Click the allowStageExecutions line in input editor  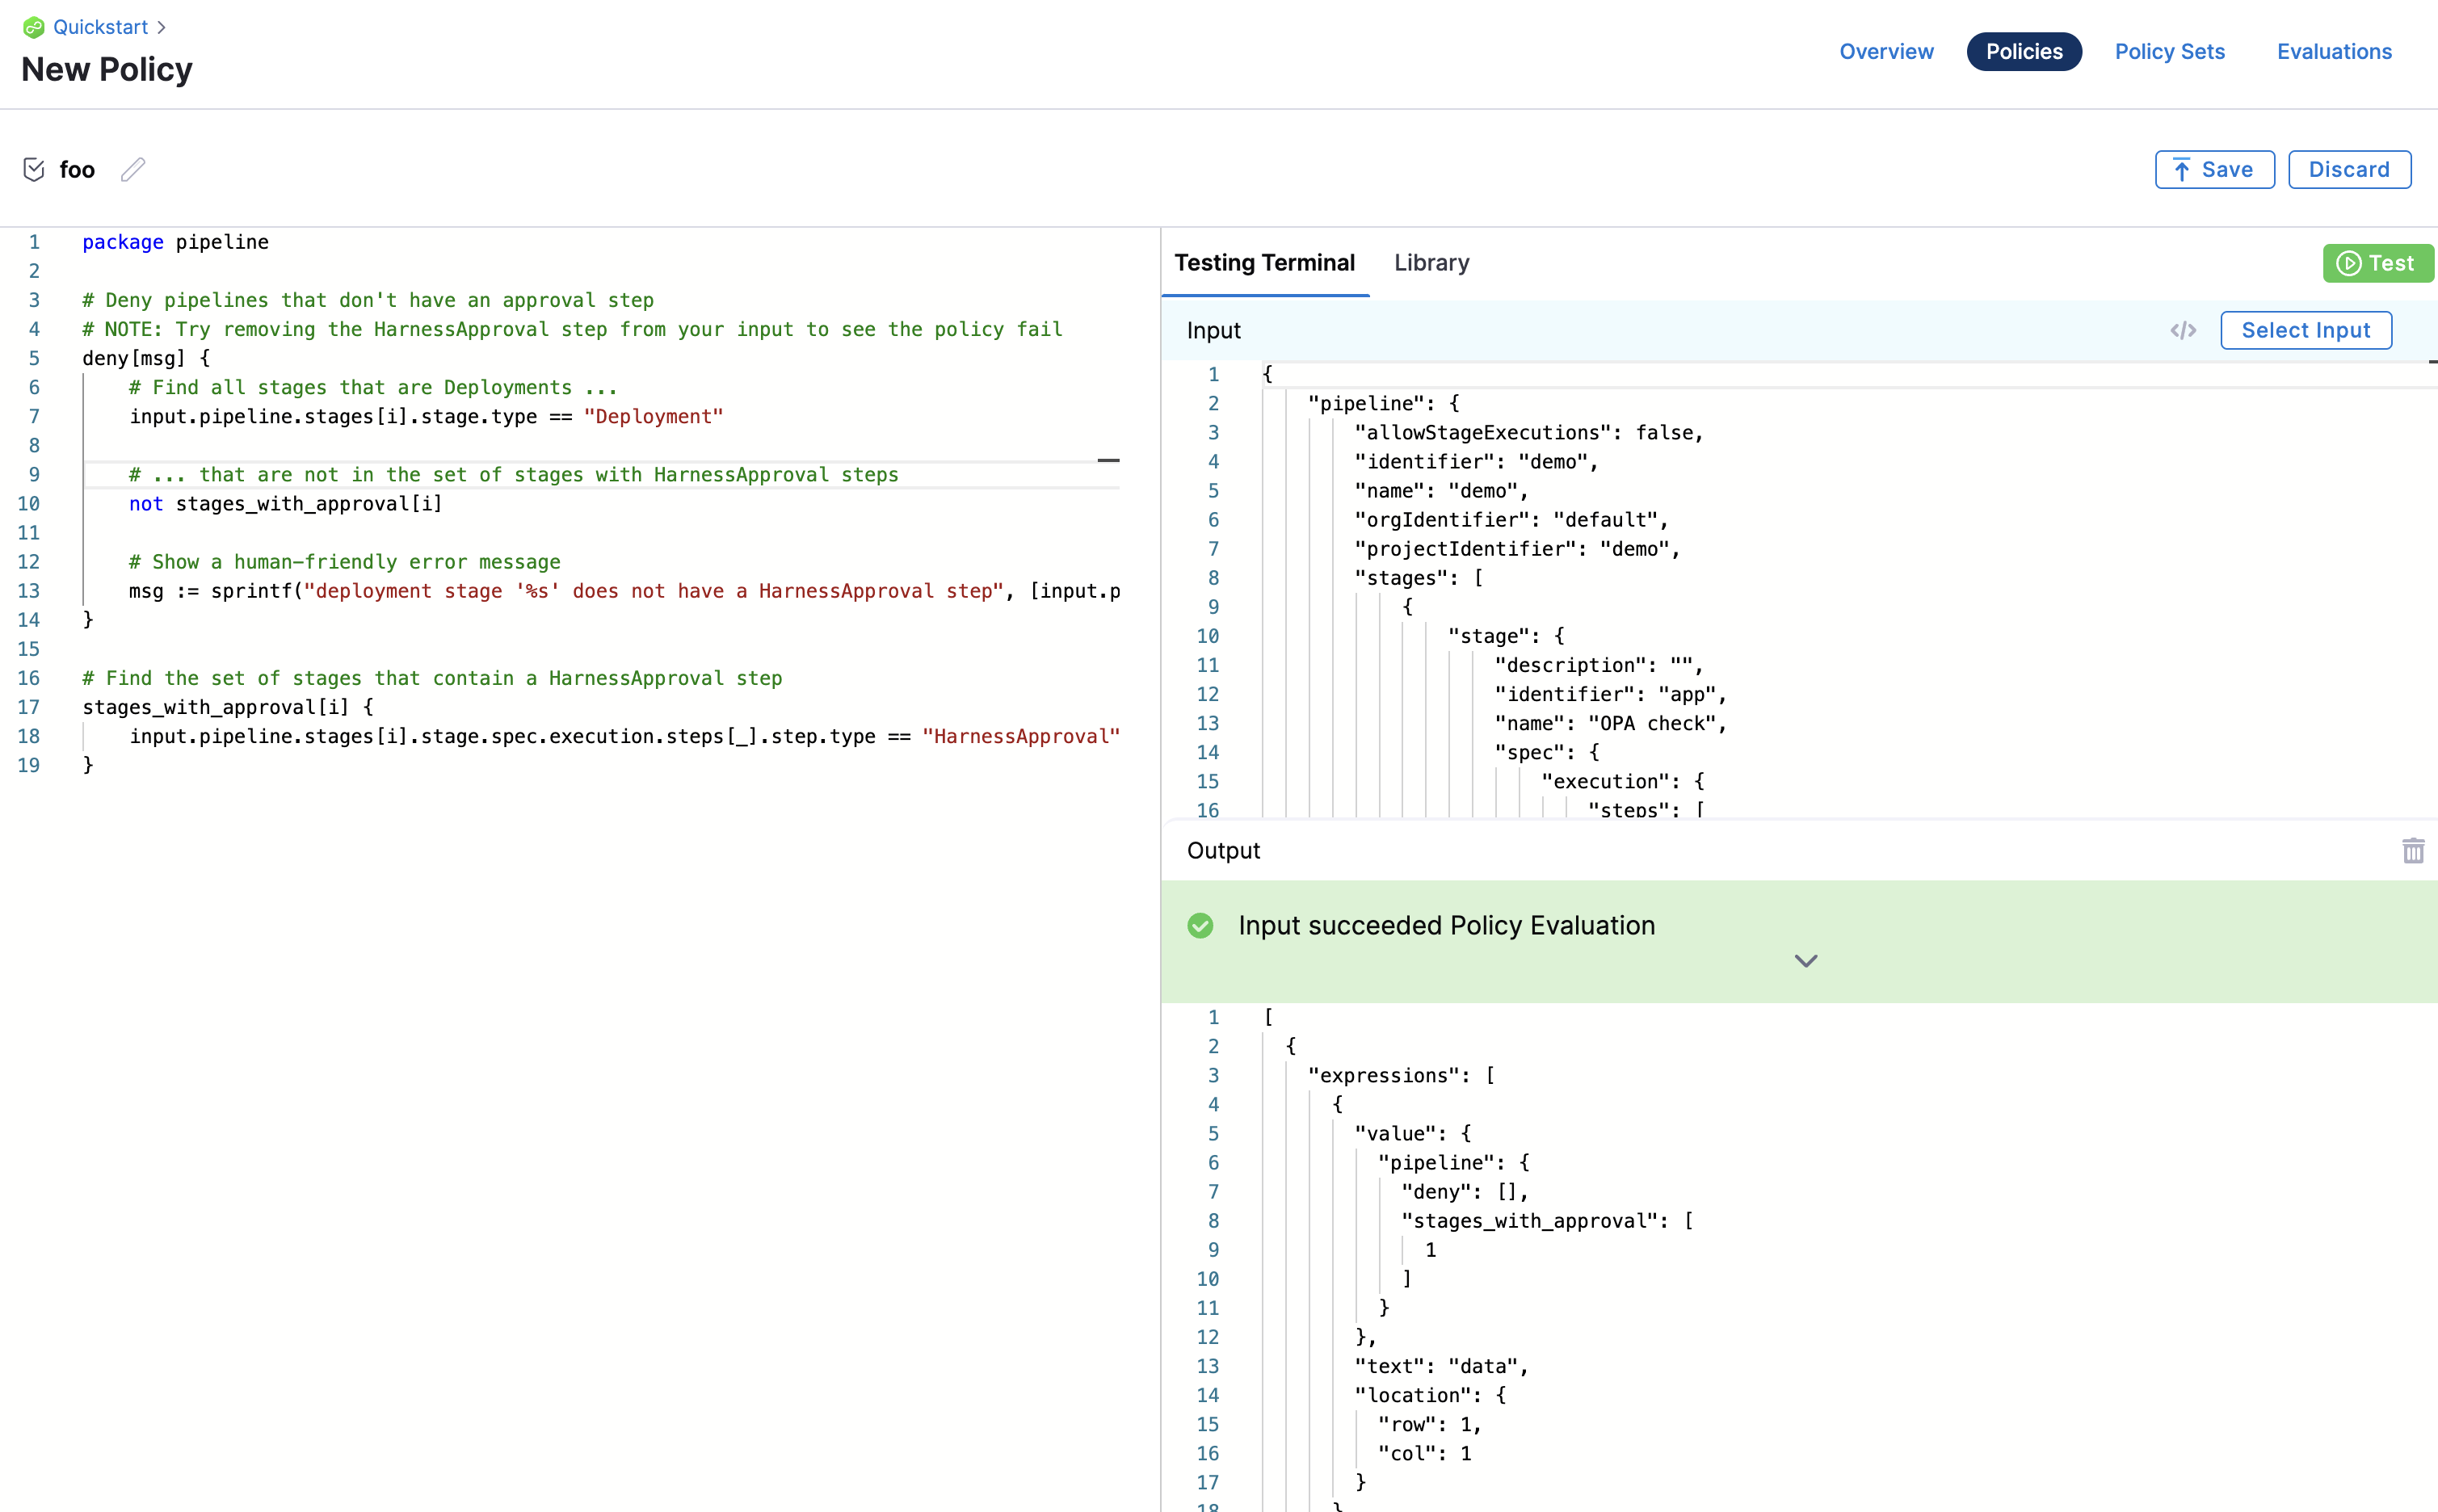(1528, 432)
